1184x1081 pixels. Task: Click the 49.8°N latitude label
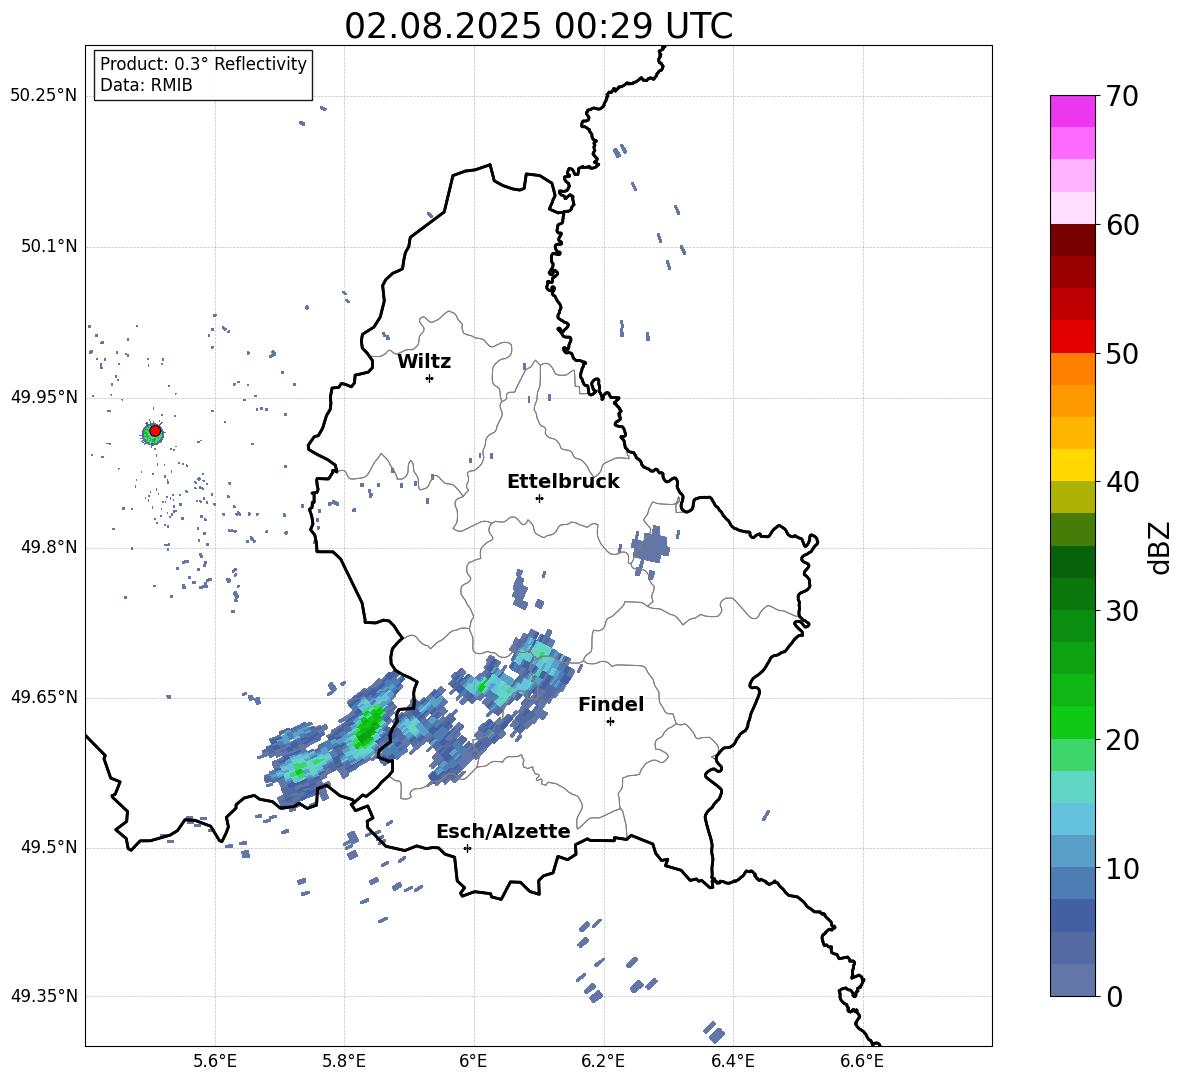click(48, 547)
